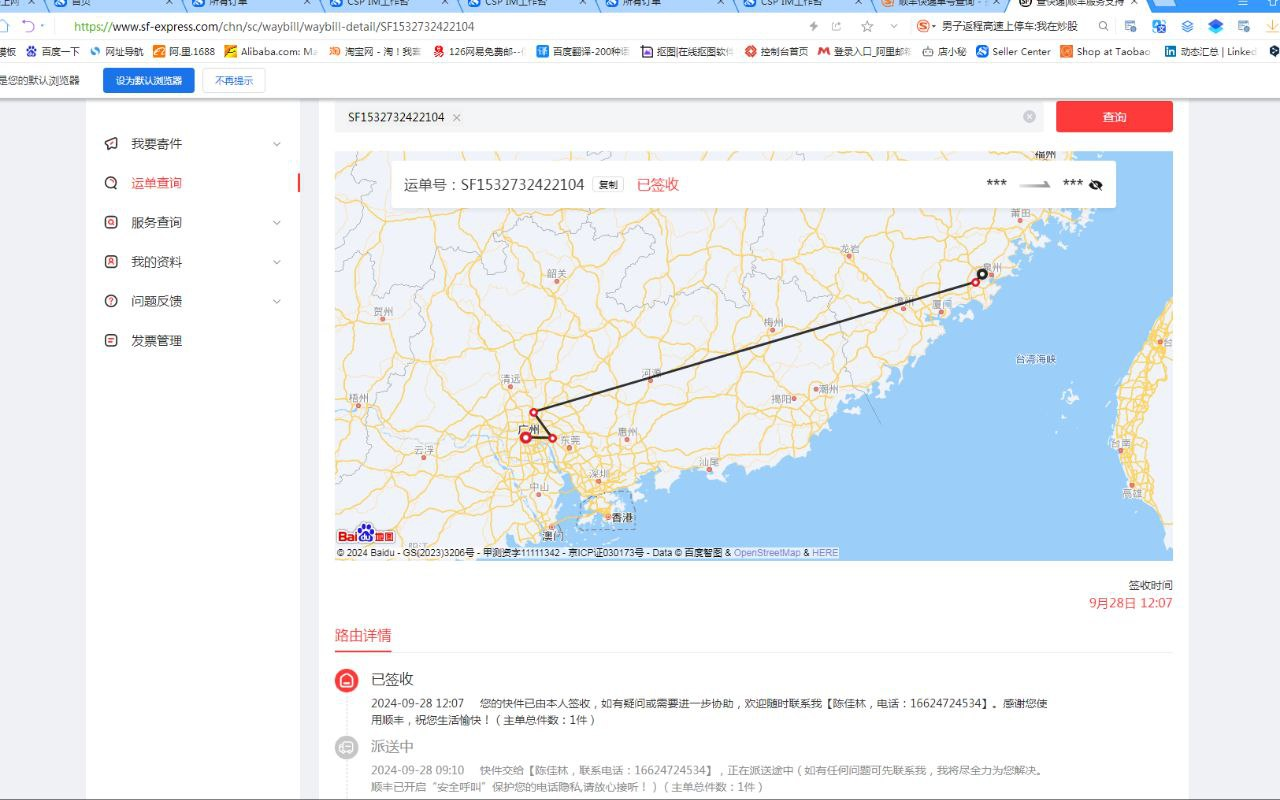Switch to the 路由详情 tab
This screenshot has height=800, width=1280.
(363, 635)
